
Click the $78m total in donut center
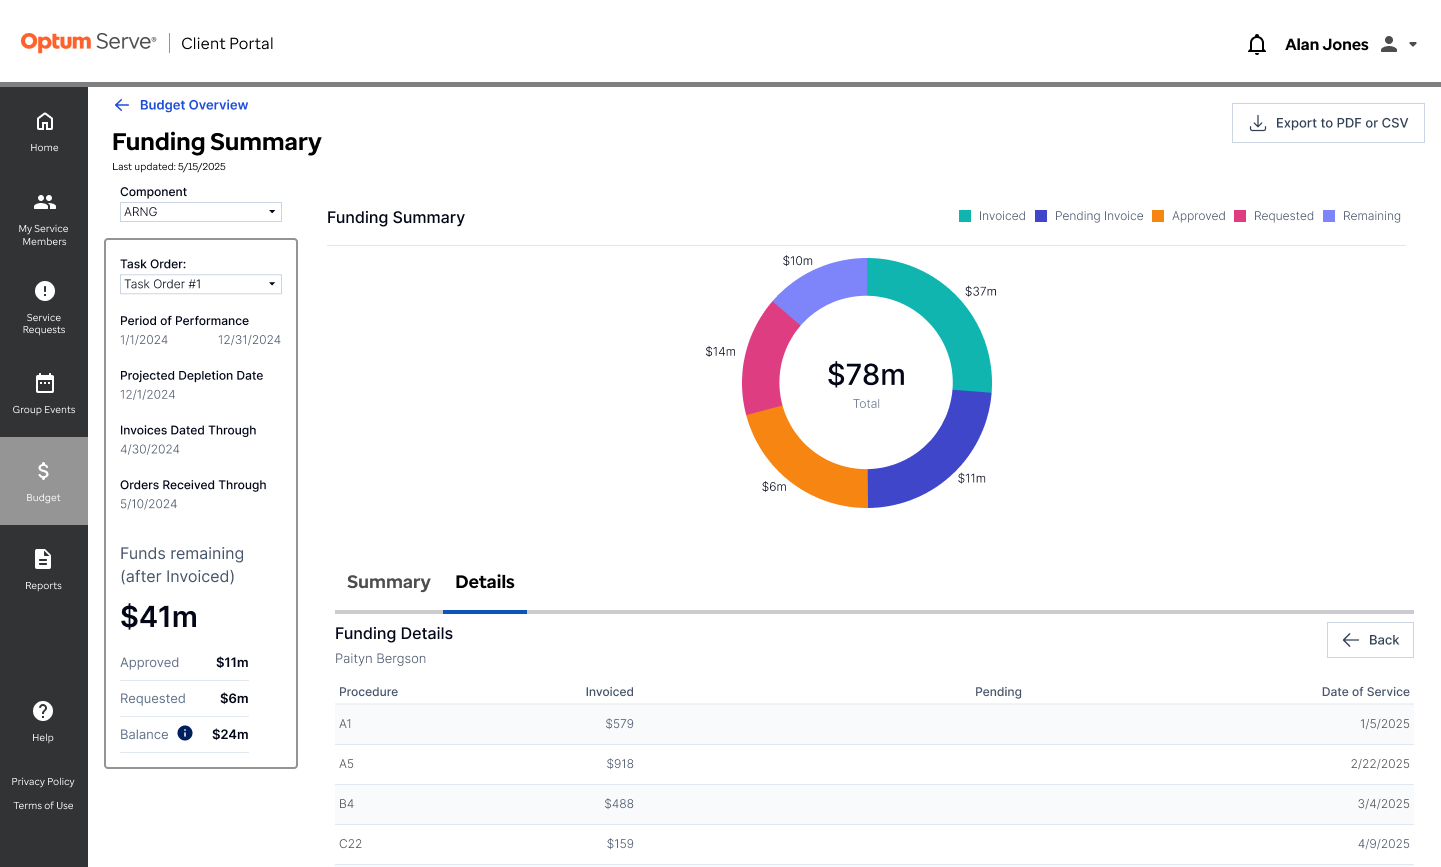(x=866, y=375)
